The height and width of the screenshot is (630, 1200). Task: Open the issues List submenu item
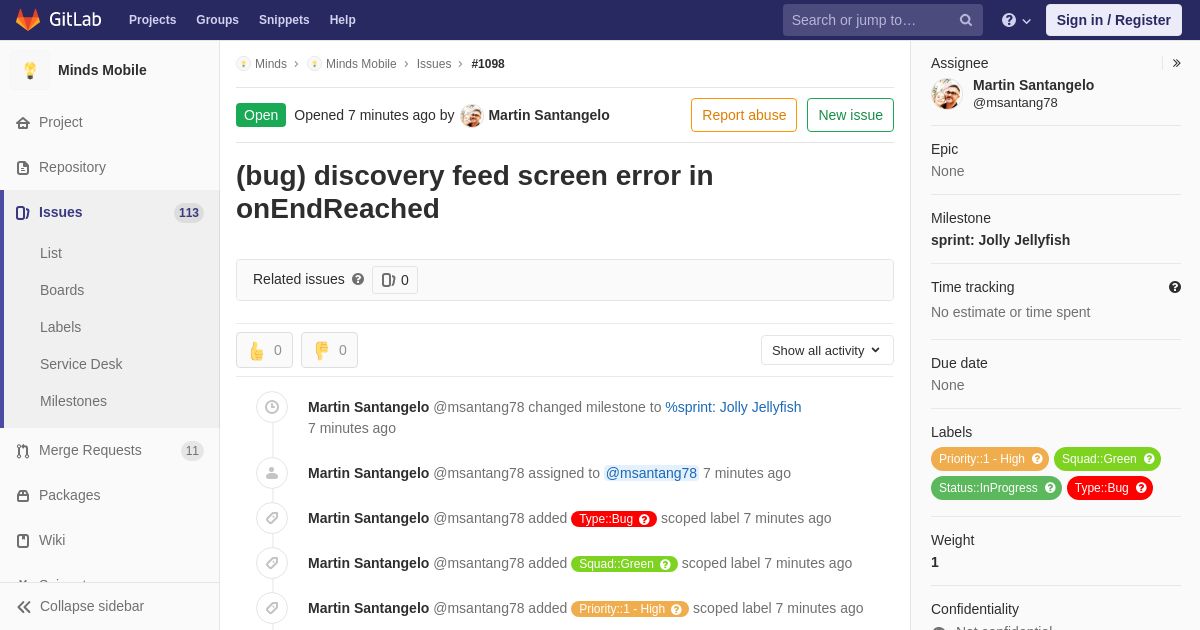click(51, 253)
